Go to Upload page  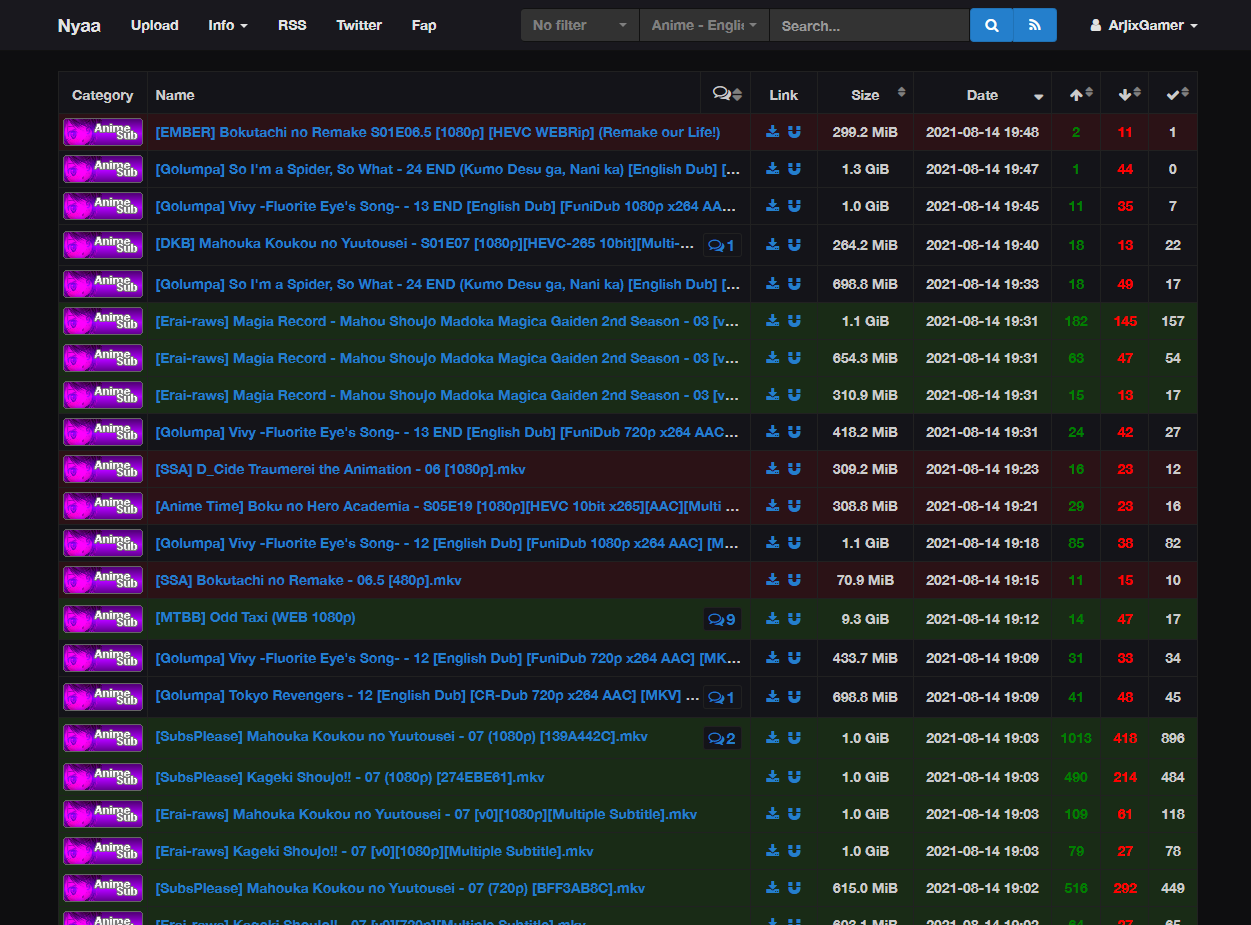point(155,25)
